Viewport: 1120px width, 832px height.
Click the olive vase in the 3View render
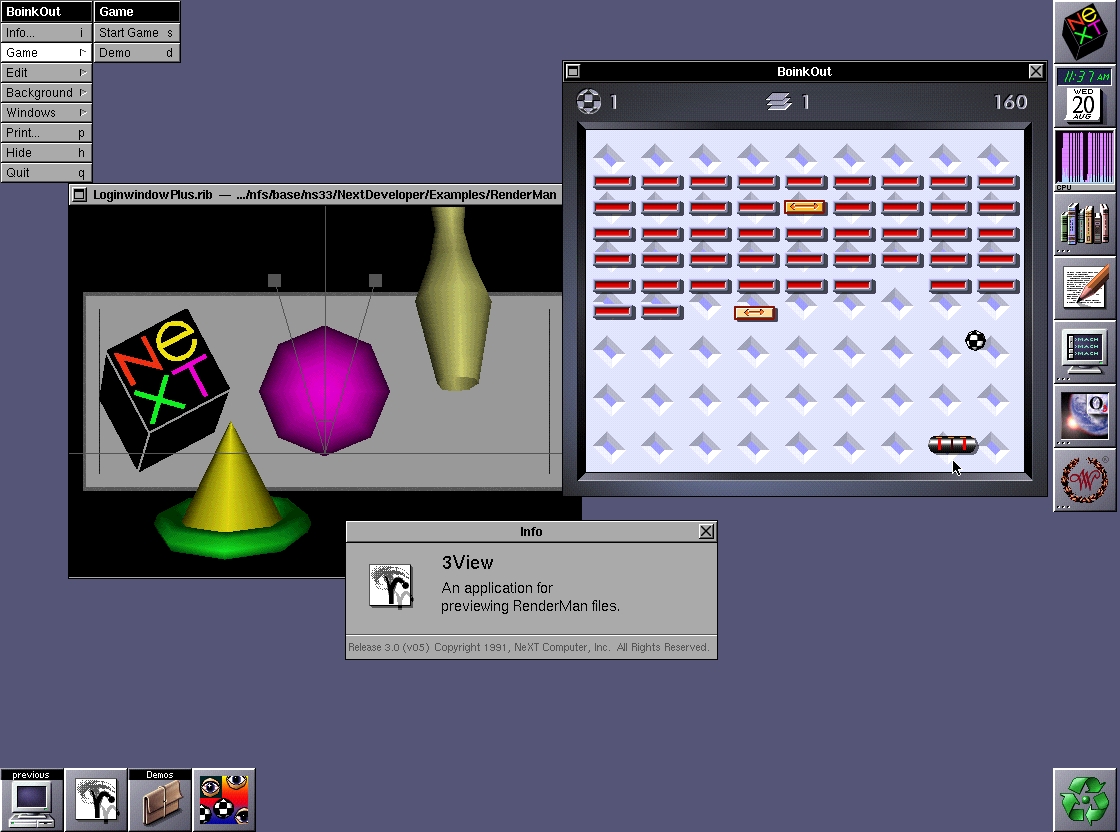pyautogui.click(x=453, y=299)
